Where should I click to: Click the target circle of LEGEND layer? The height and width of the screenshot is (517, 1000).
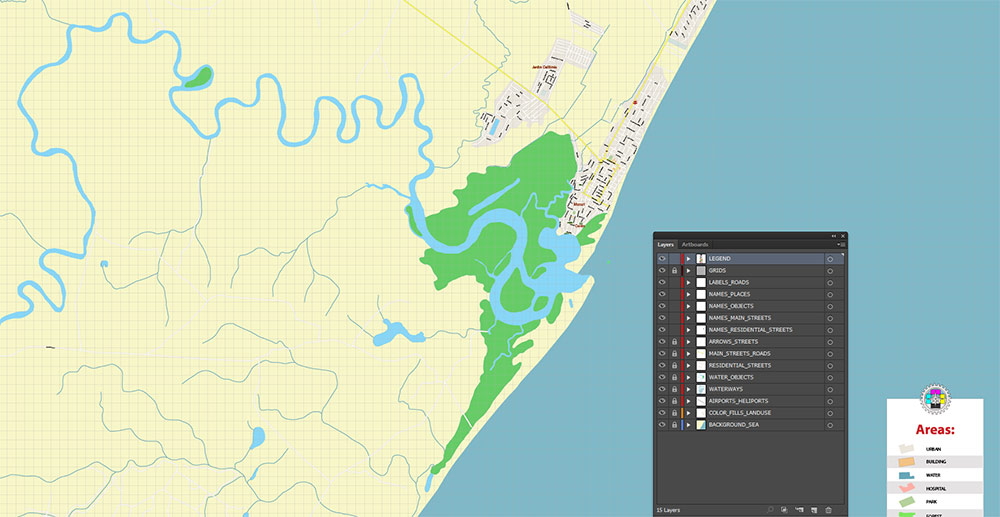pos(830,259)
